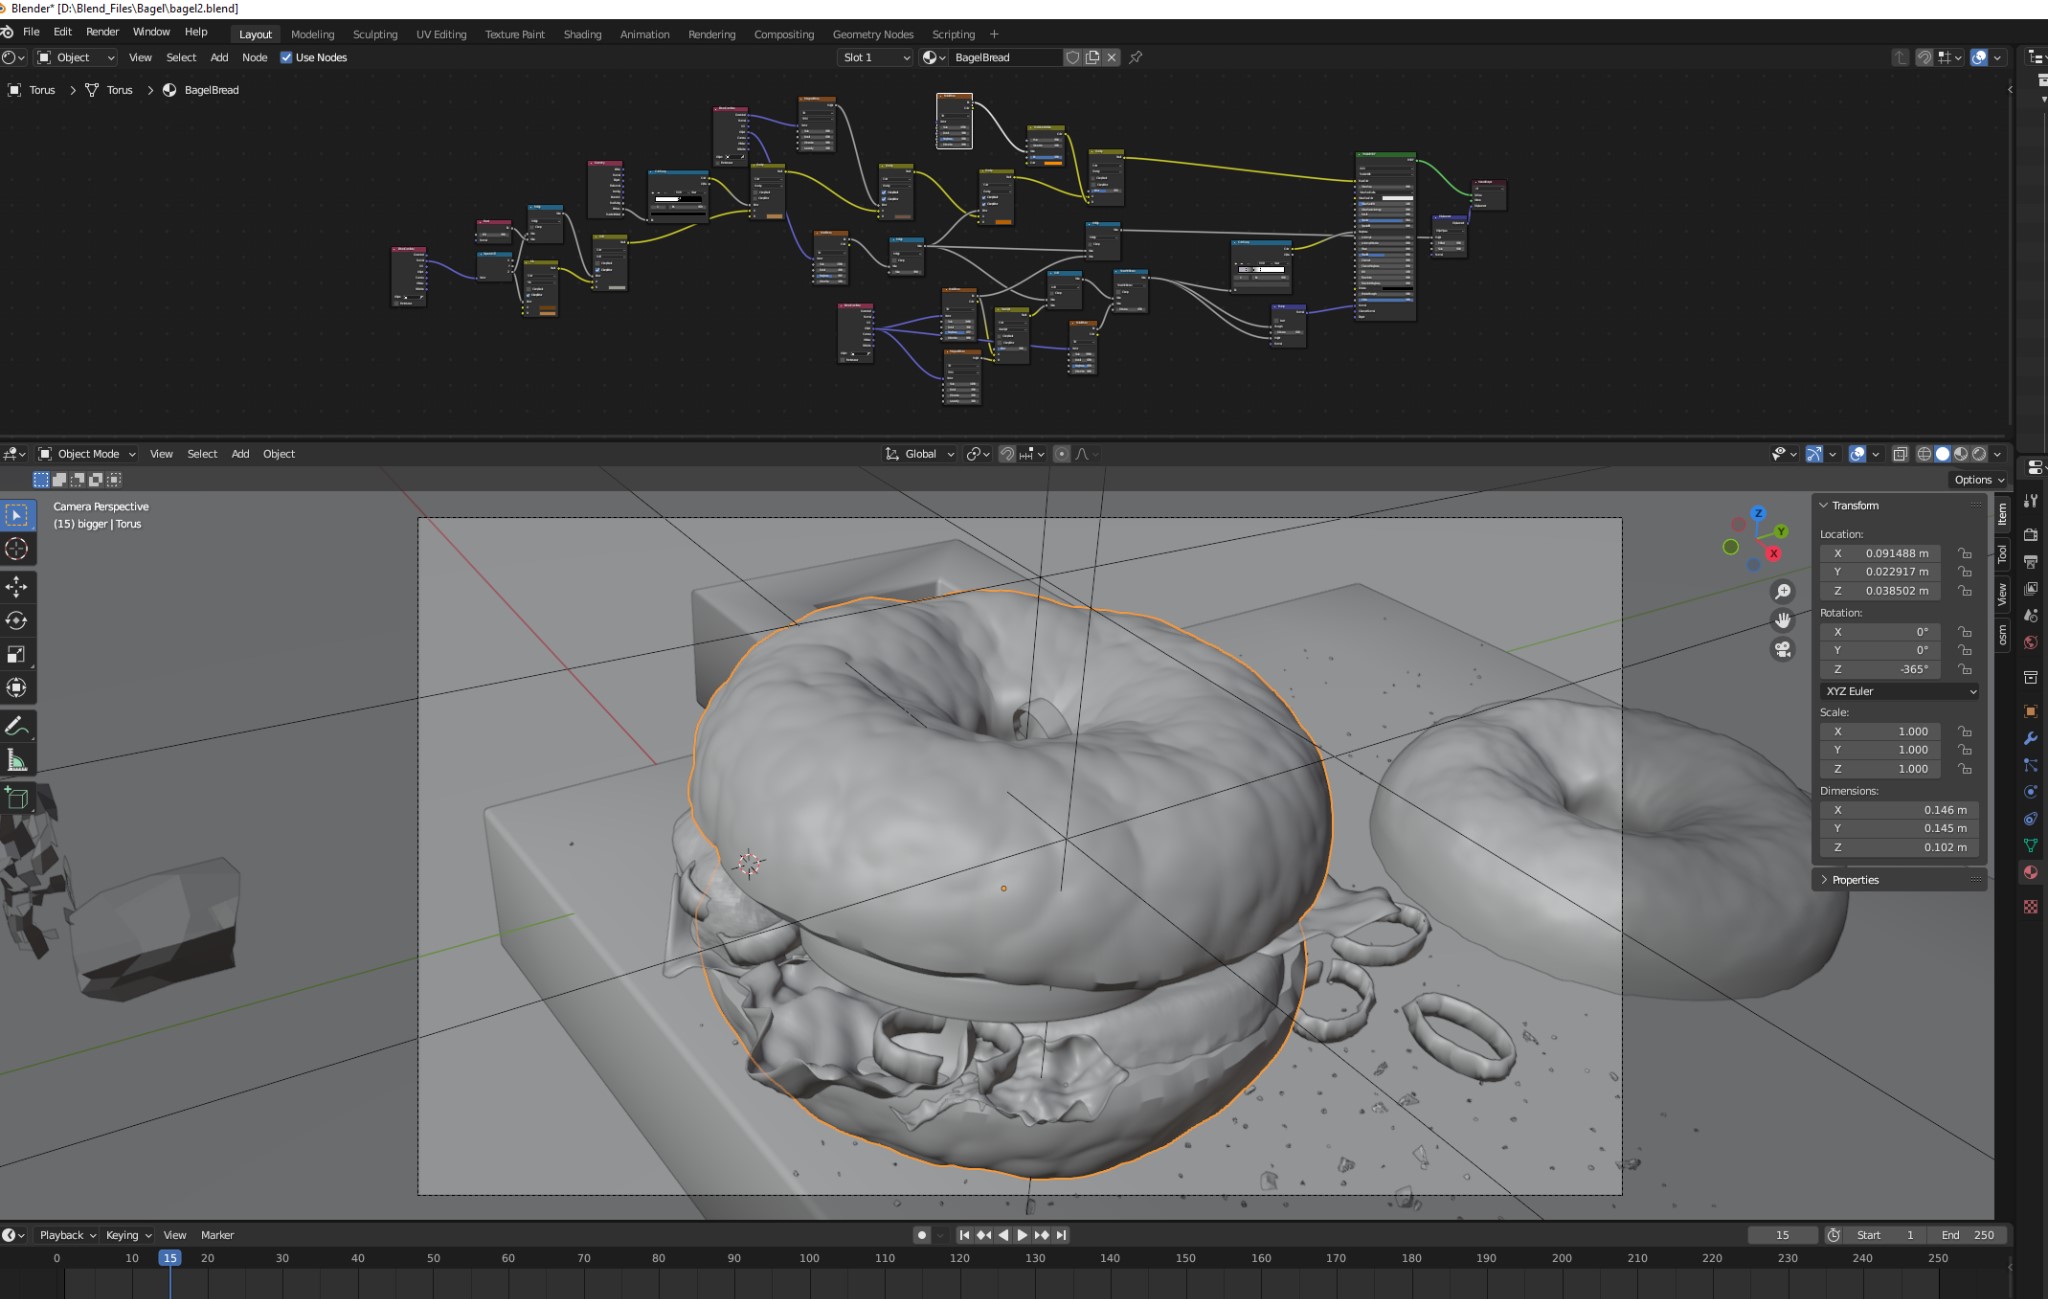Select the Rotate tool from the left toolbar

(17, 621)
